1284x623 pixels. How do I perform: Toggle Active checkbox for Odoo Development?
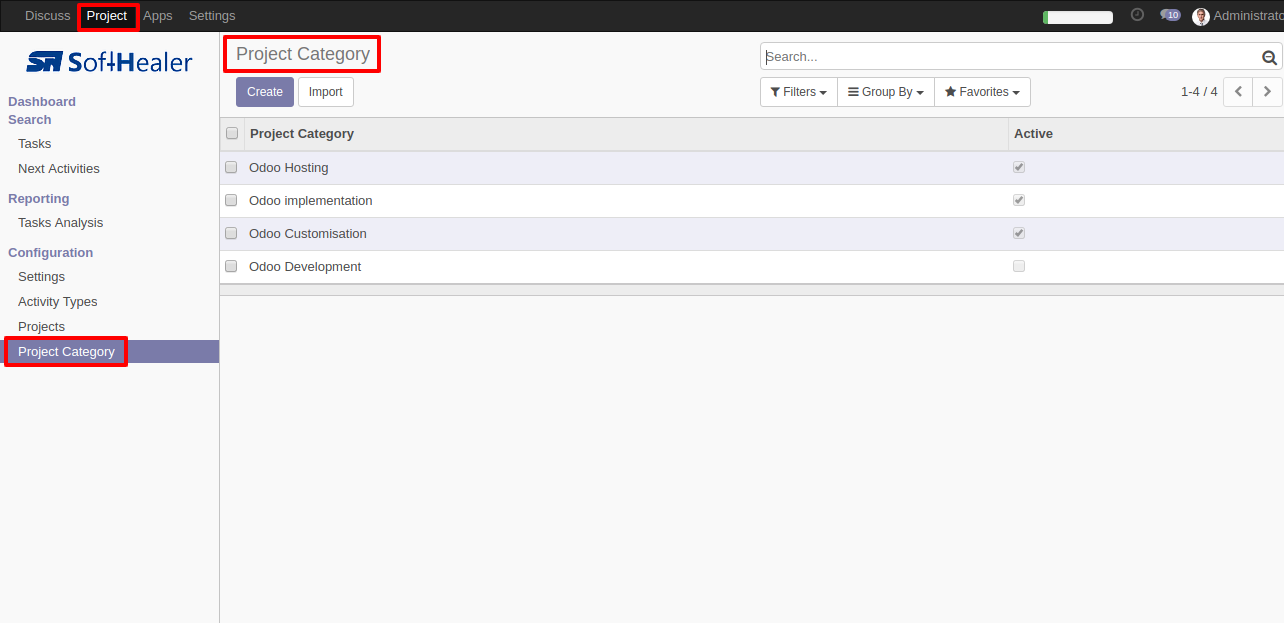[x=1019, y=266]
